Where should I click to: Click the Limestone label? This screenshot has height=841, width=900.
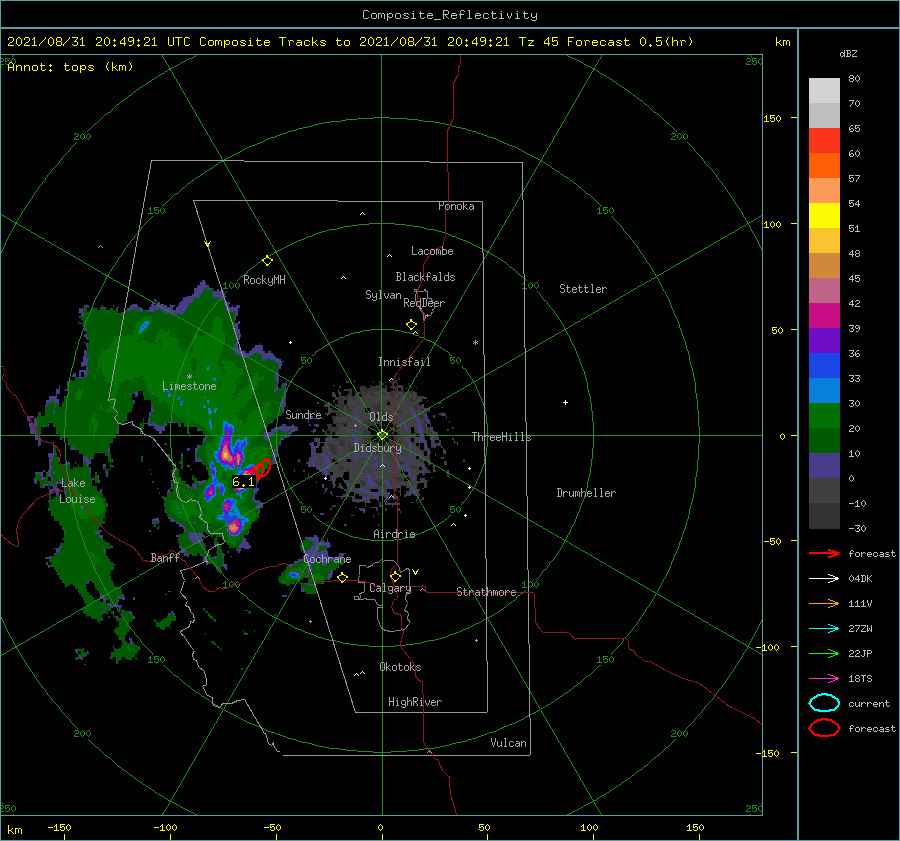click(x=189, y=386)
